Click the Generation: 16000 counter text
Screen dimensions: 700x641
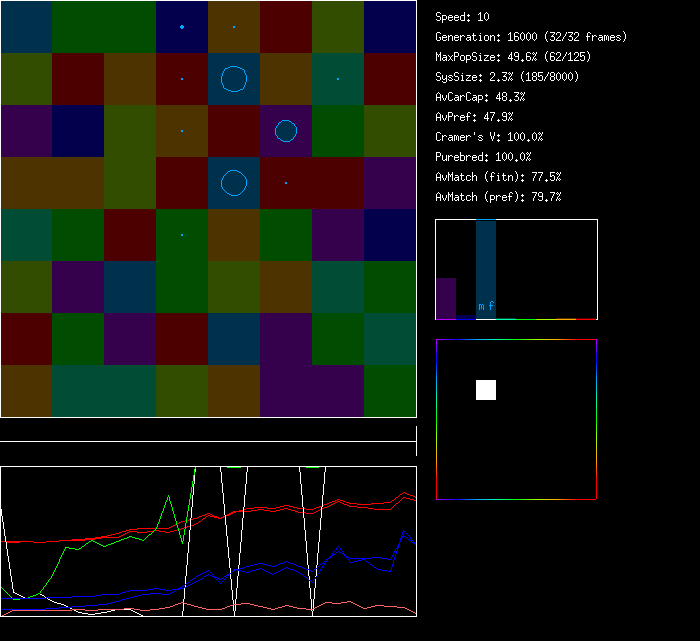pos(531,37)
